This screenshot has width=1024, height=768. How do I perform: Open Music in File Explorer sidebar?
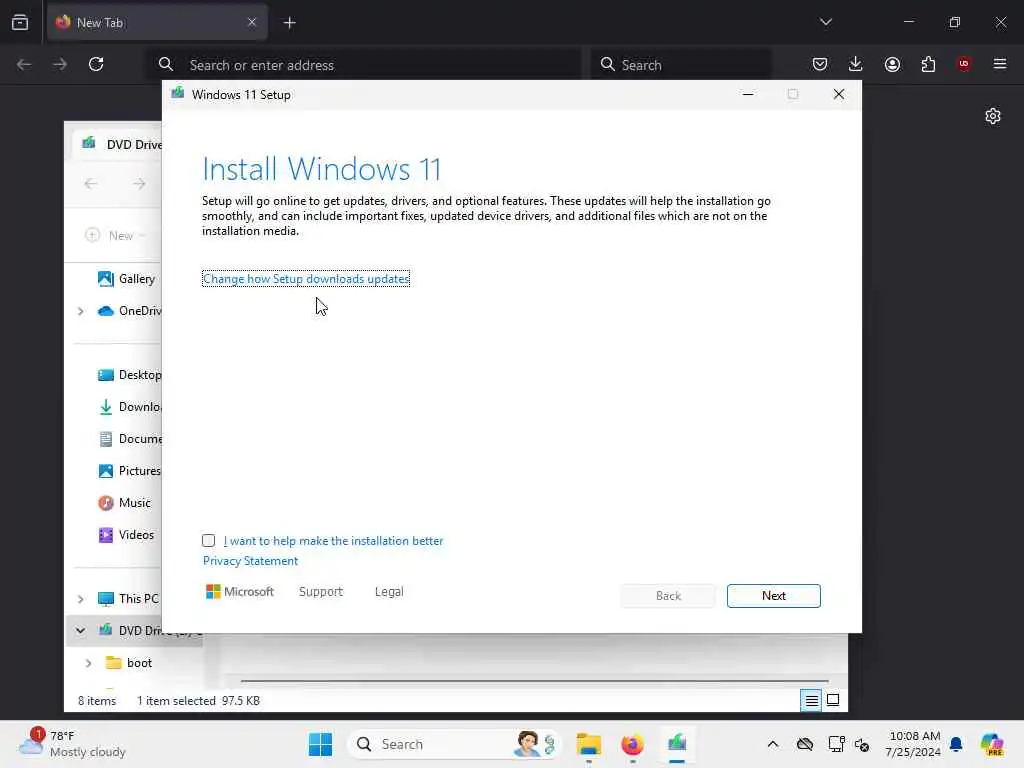coord(124,503)
